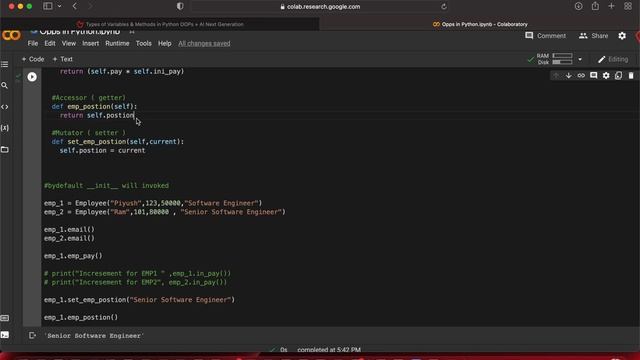Open the terminal icon in sidebar
The image size is (640, 360).
[5, 335]
